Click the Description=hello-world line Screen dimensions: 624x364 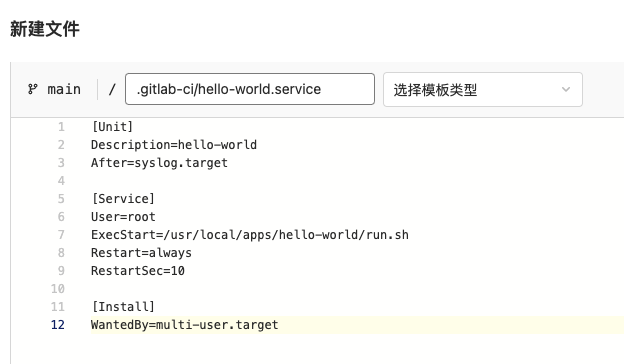(x=174, y=145)
